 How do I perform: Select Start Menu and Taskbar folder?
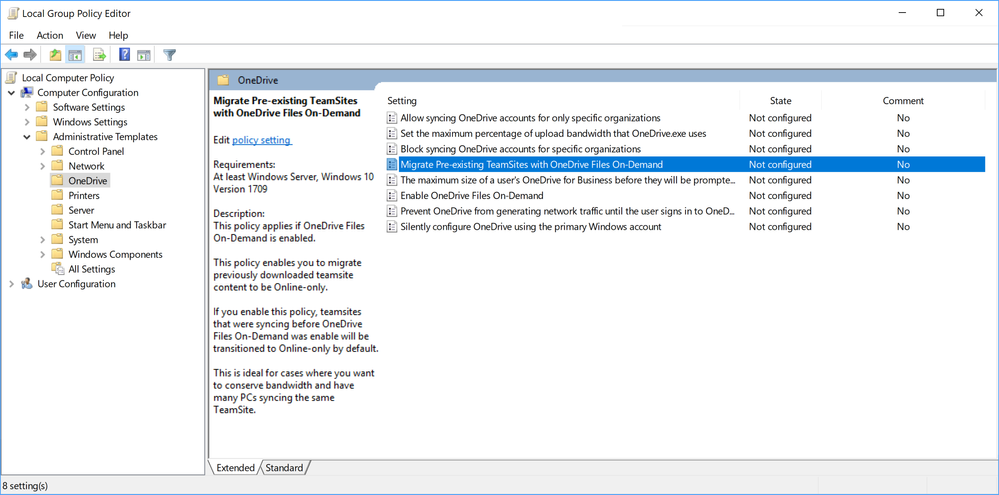pos(117,225)
